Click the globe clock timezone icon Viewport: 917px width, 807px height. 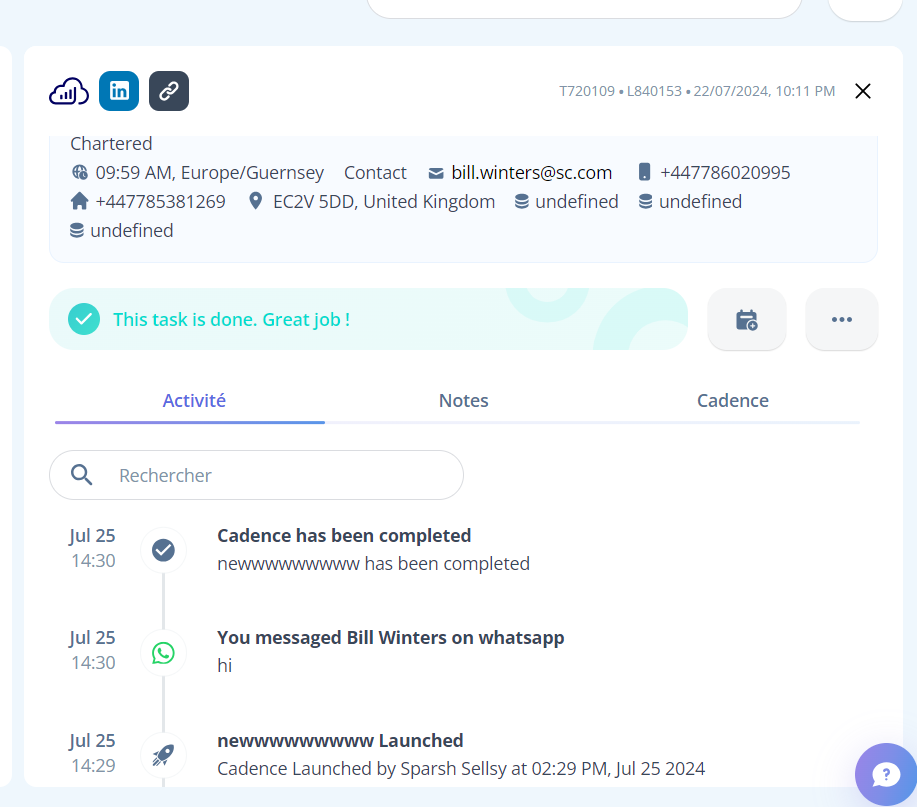pyautogui.click(x=80, y=173)
